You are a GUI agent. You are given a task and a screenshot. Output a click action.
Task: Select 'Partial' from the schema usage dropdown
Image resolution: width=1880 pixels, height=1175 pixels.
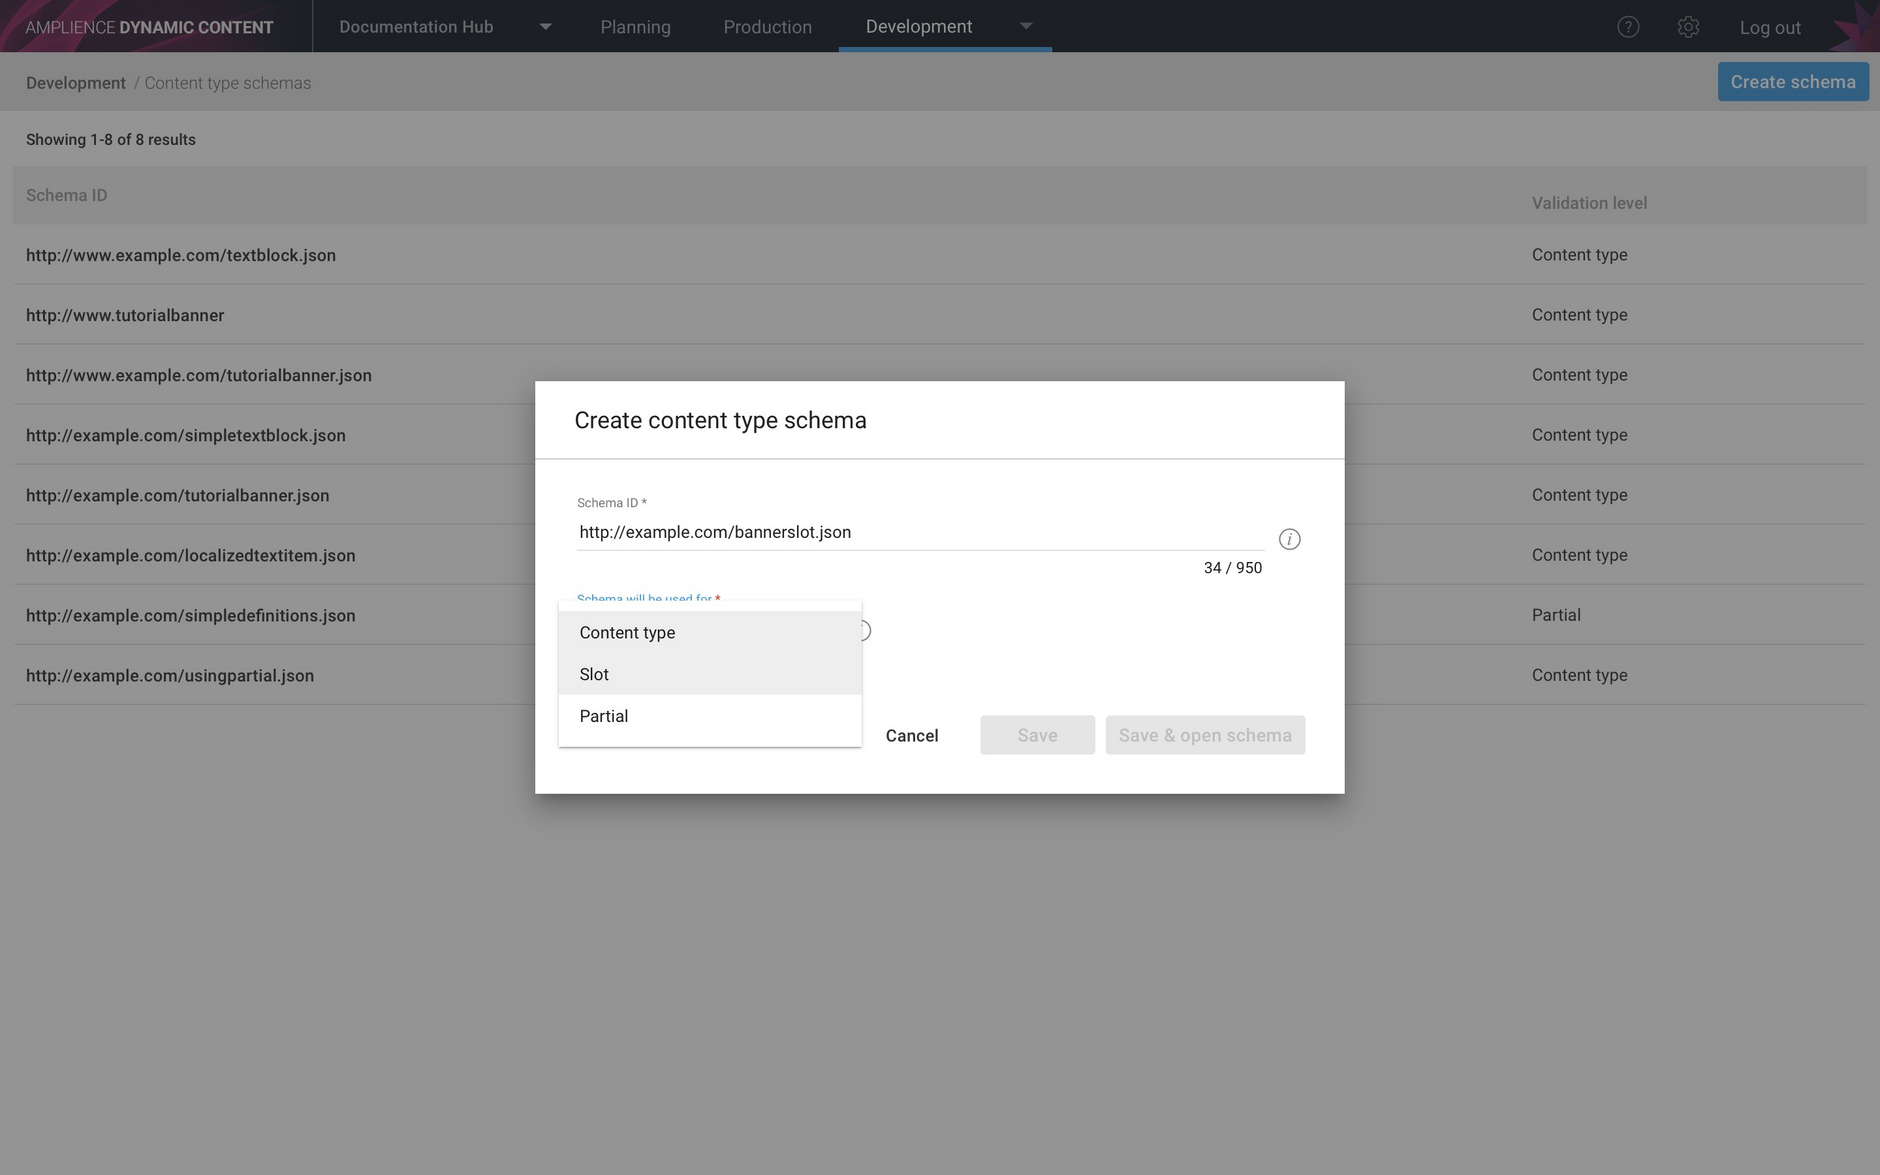pos(603,715)
